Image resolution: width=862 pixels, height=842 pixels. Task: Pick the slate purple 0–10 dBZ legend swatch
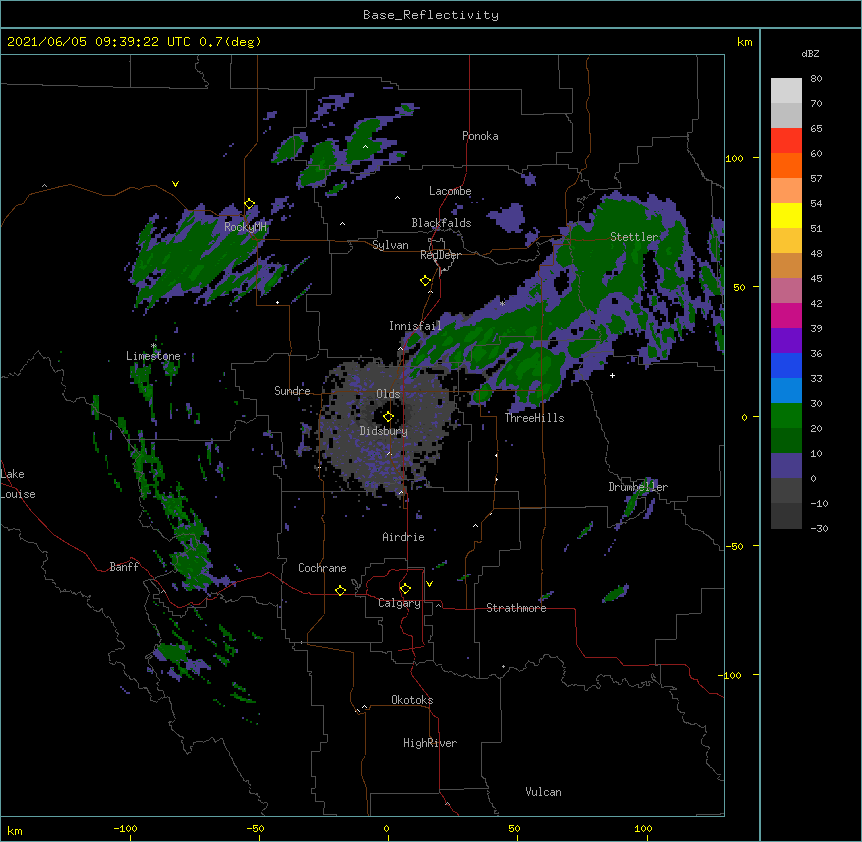(786, 466)
